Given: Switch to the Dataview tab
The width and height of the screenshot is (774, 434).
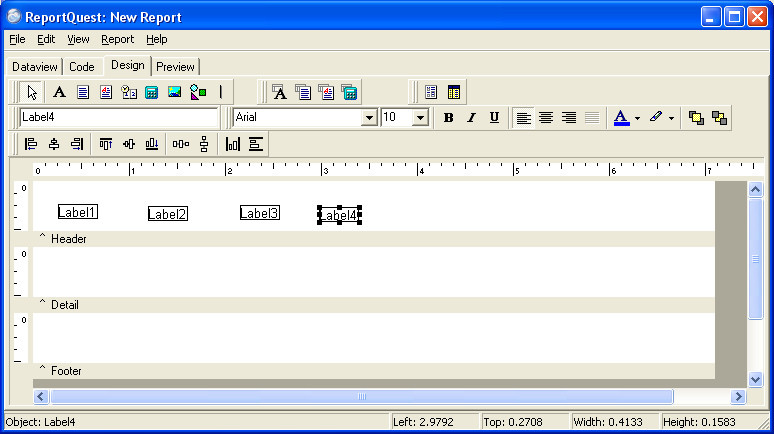Looking at the screenshot, I should tap(35, 67).
